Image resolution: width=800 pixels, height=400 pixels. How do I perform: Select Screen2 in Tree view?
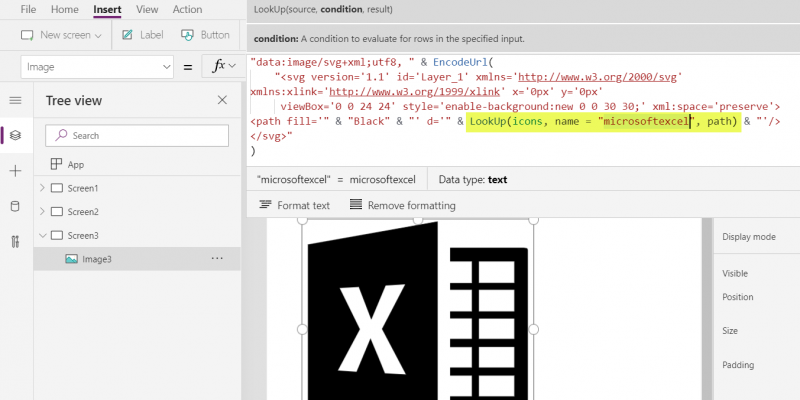(x=83, y=212)
